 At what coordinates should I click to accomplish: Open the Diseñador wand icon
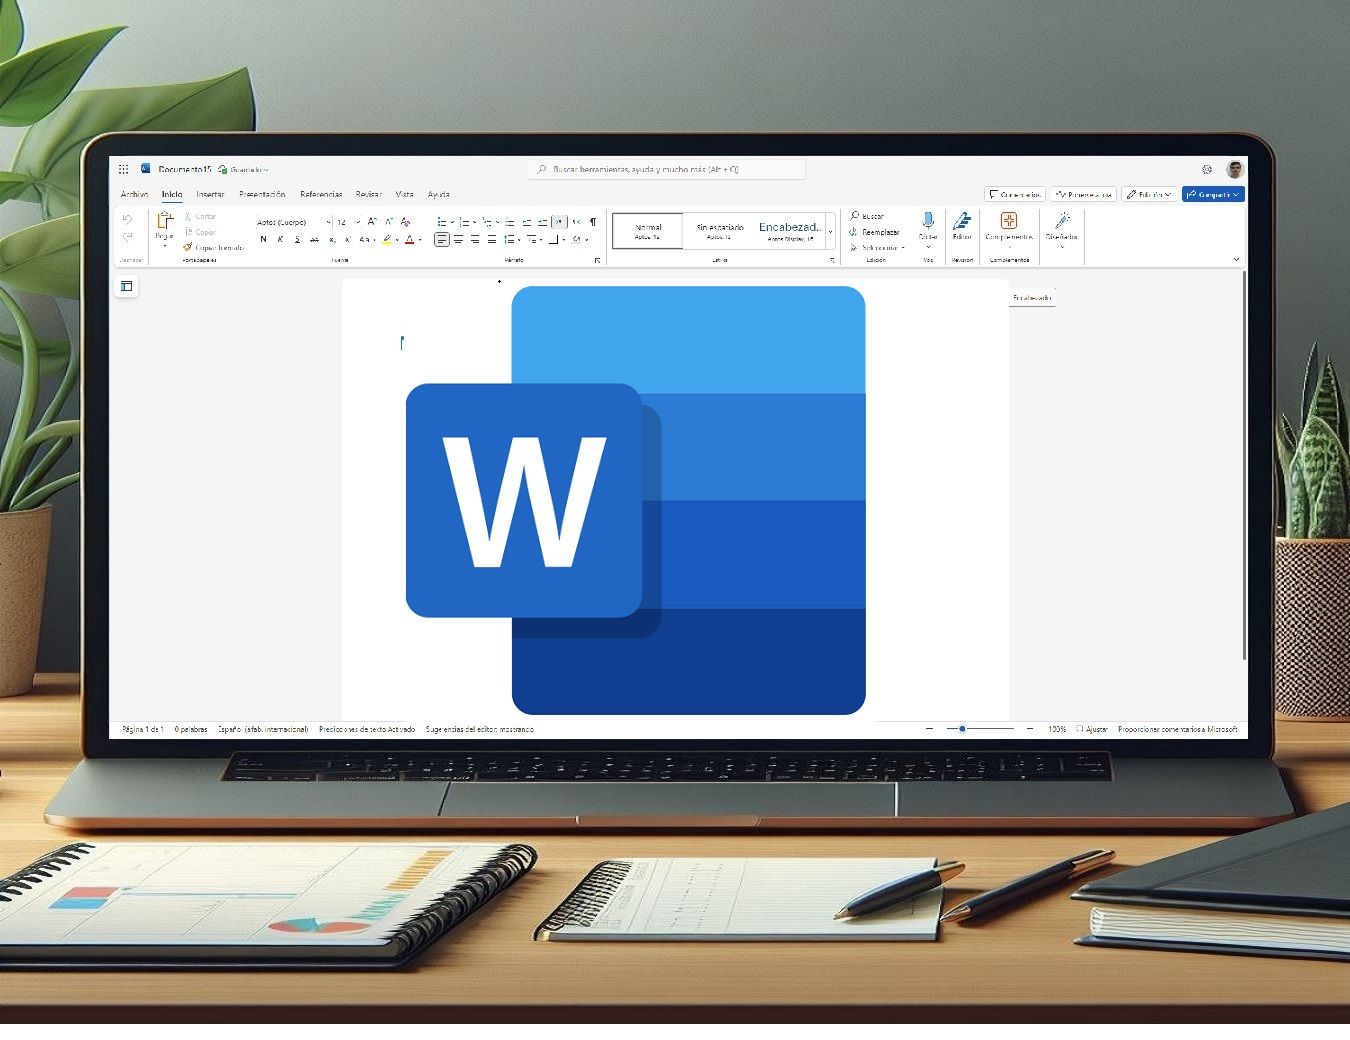tap(1062, 220)
